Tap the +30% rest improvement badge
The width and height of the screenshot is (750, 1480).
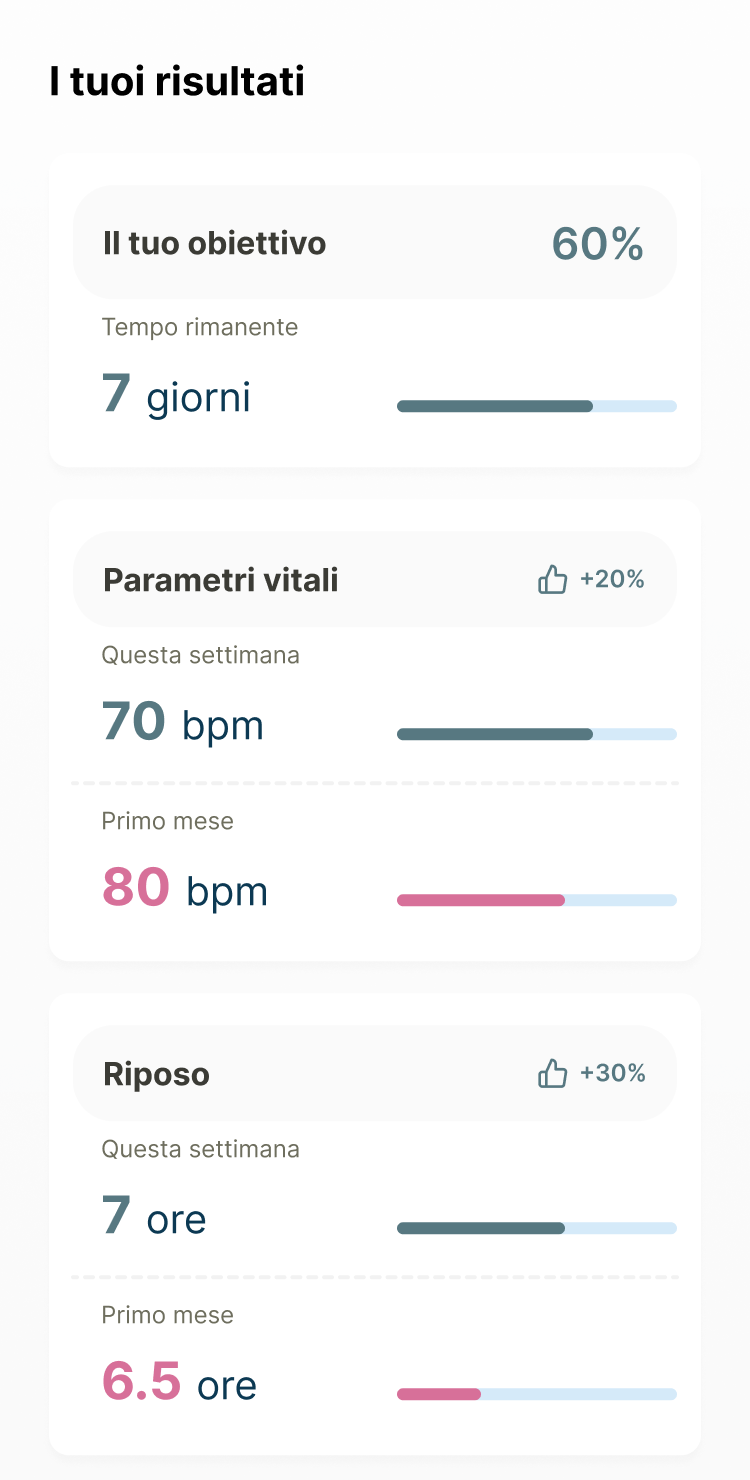pyautogui.click(x=612, y=1073)
